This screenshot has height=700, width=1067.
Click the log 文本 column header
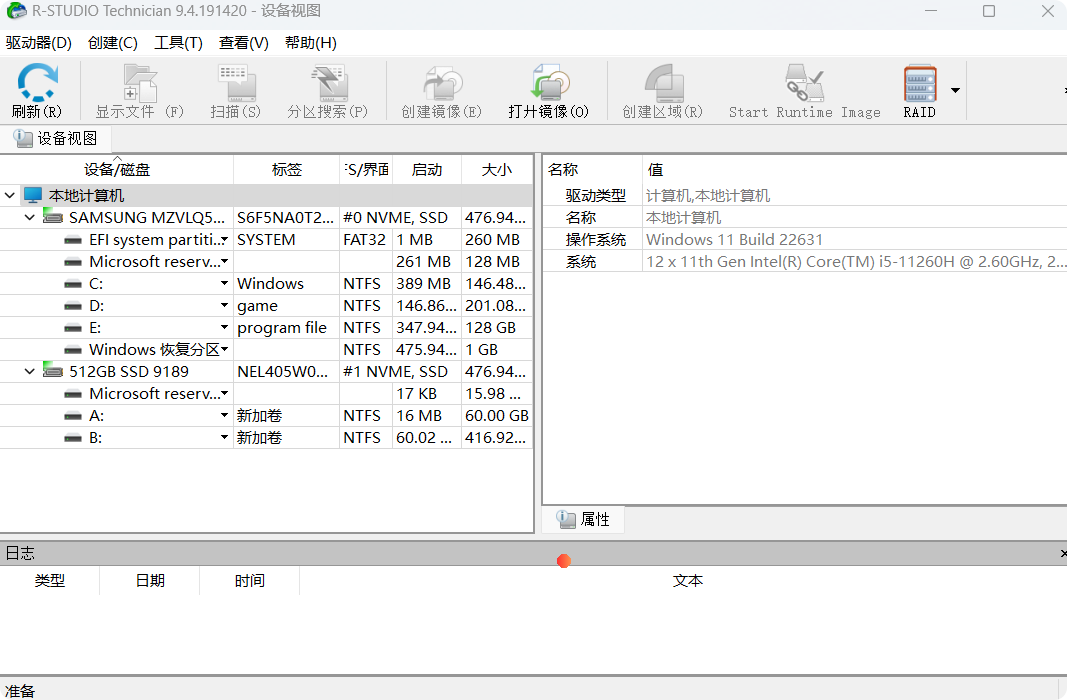coord(687,580)
